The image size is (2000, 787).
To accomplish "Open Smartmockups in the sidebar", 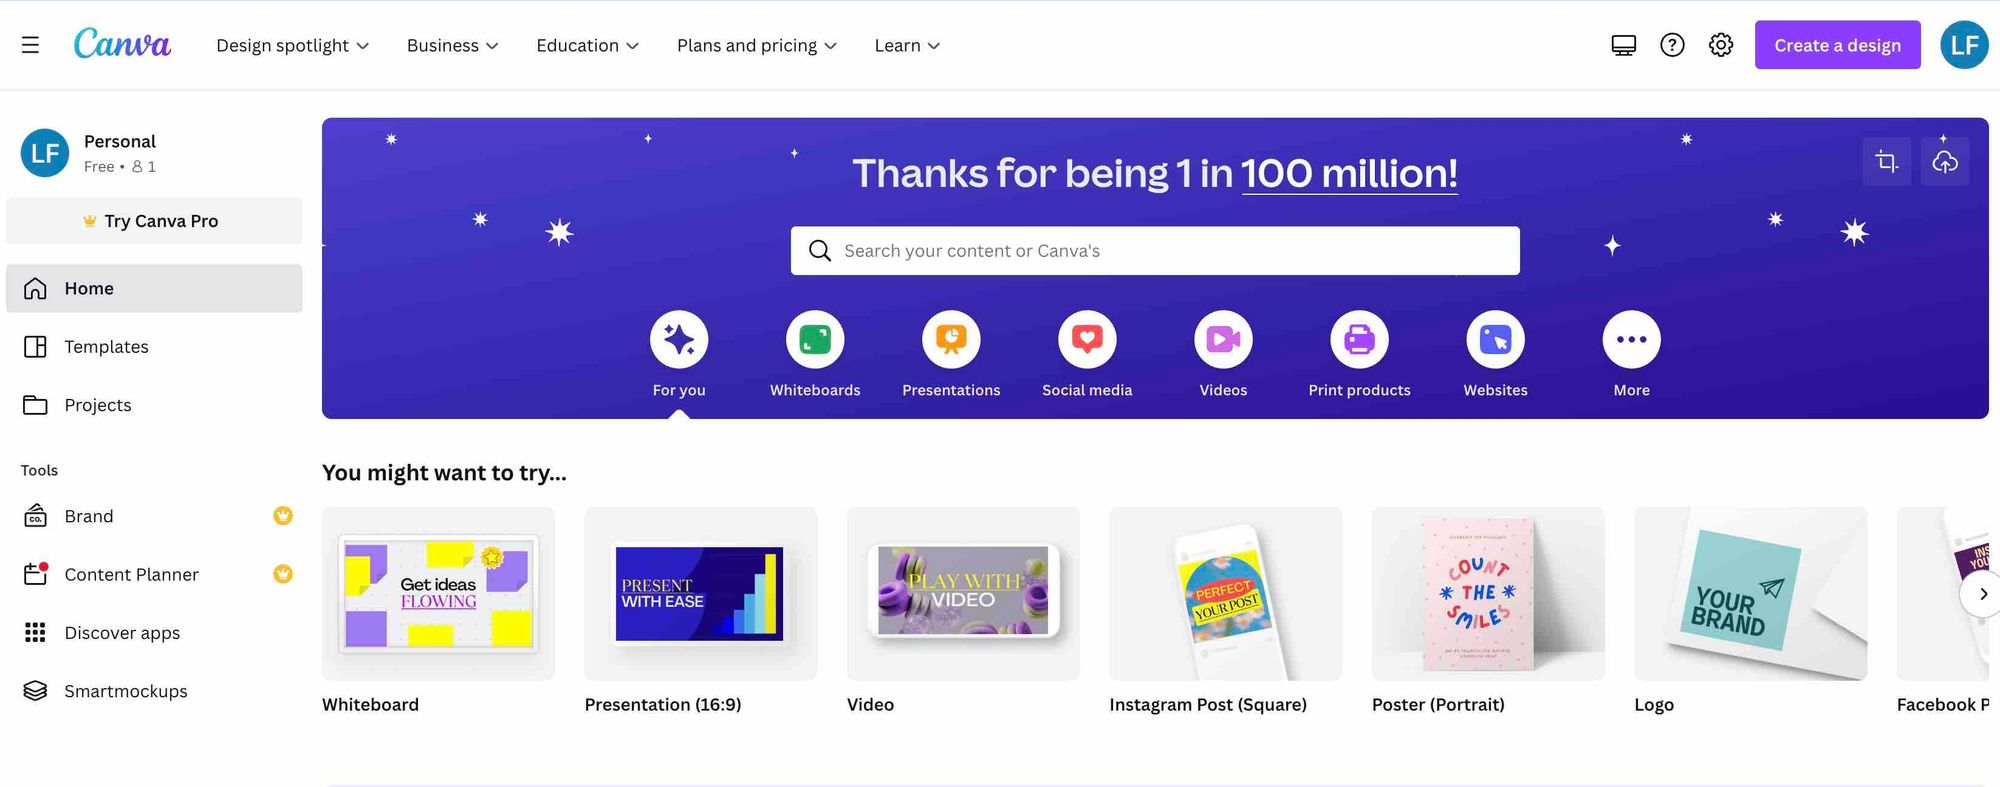I will click(154, 691).
